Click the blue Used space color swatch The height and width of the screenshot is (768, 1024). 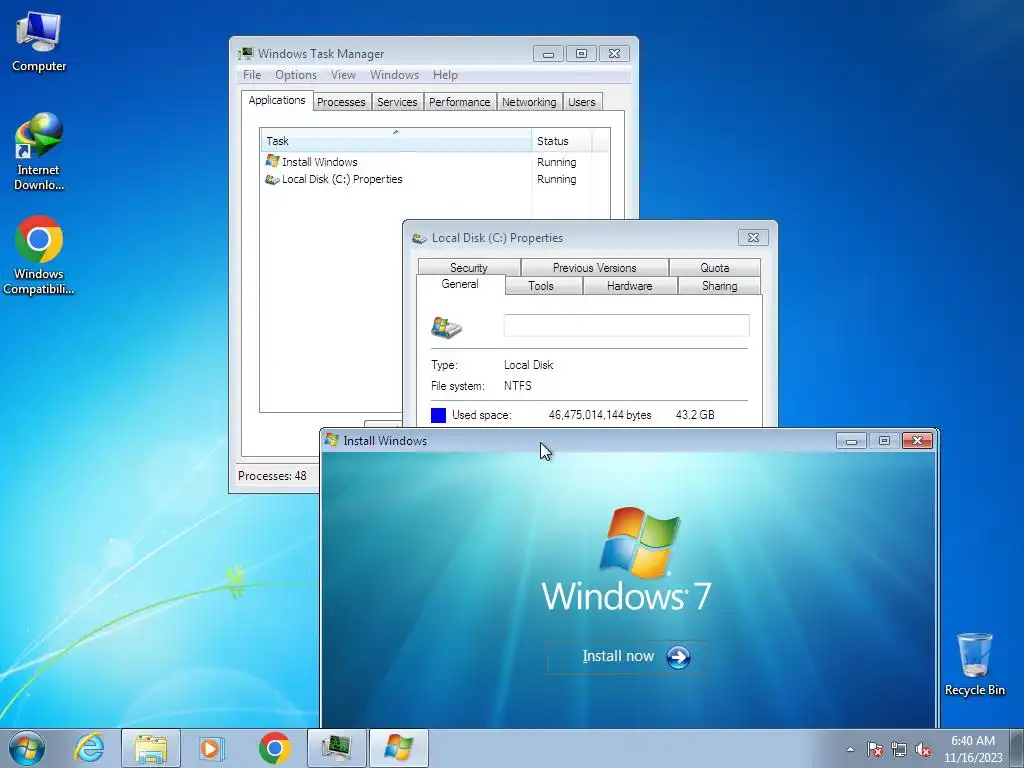(438, 415)
